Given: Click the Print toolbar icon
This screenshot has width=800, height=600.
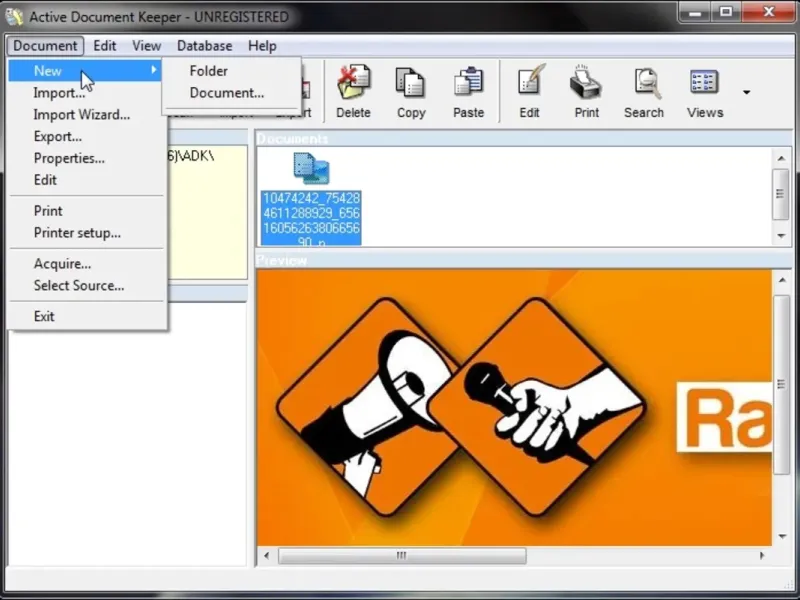Looking at the screenshot, I should pos(587,92).
